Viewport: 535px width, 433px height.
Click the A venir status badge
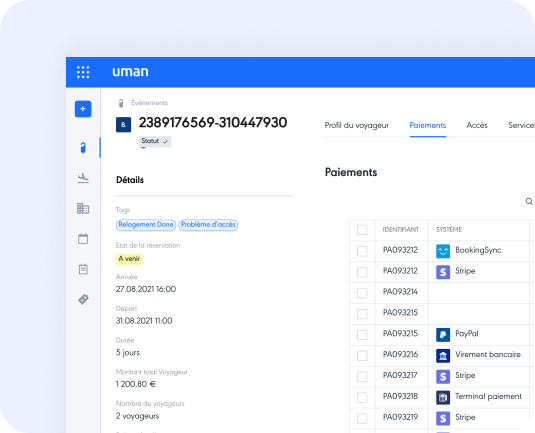point(129,259)
